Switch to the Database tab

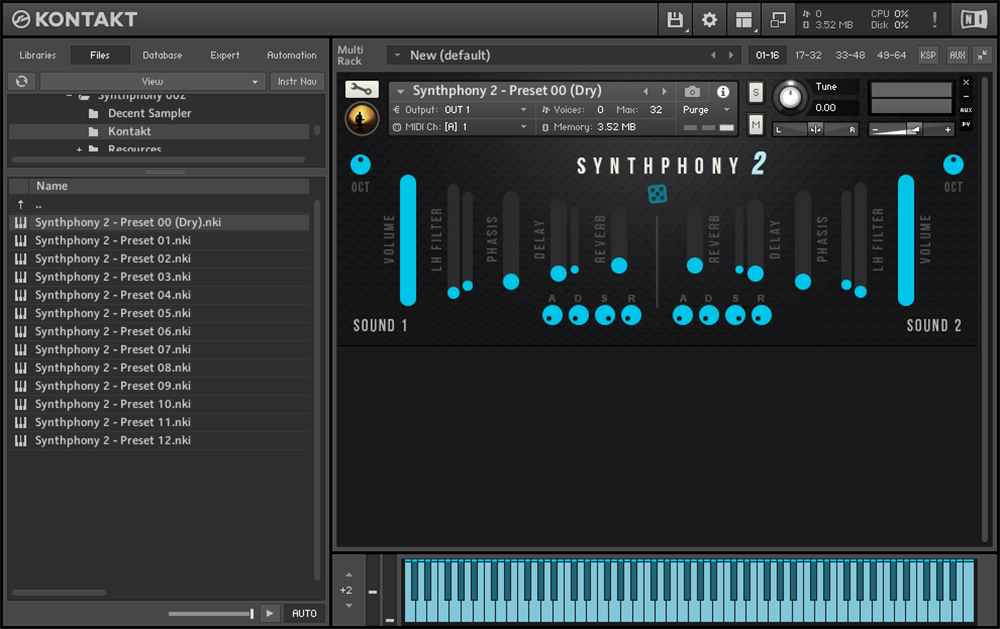tap(162, 56)
